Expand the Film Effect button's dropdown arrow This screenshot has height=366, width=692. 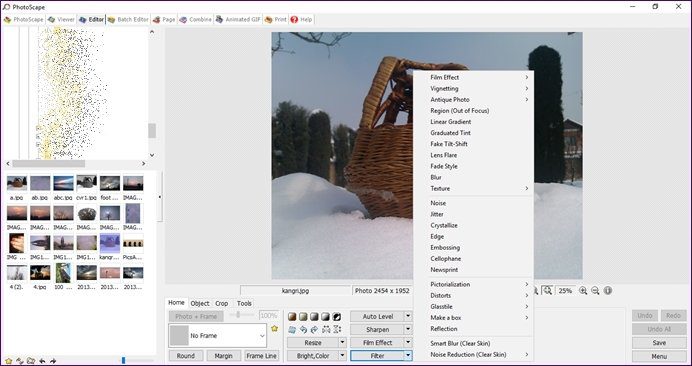tap(408, 342)
